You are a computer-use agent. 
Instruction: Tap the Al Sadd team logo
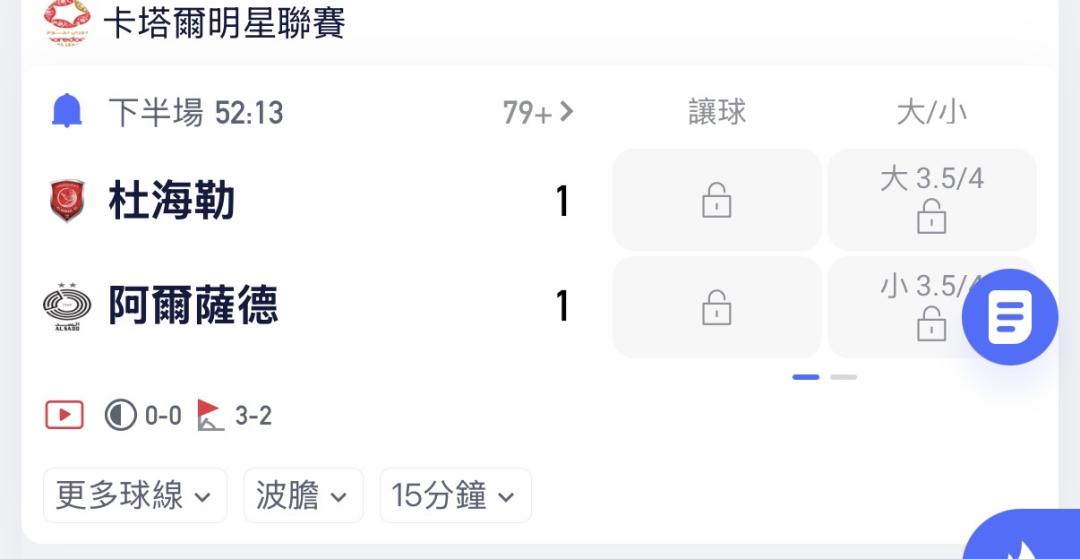[67, 306]
